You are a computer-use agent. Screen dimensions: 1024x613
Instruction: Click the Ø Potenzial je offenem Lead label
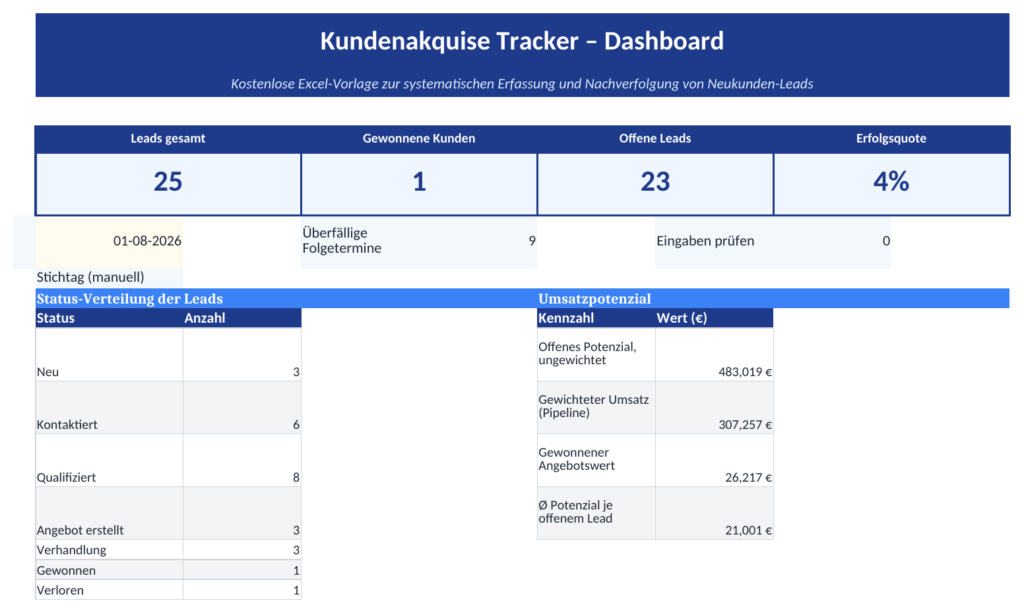point(575,512)
